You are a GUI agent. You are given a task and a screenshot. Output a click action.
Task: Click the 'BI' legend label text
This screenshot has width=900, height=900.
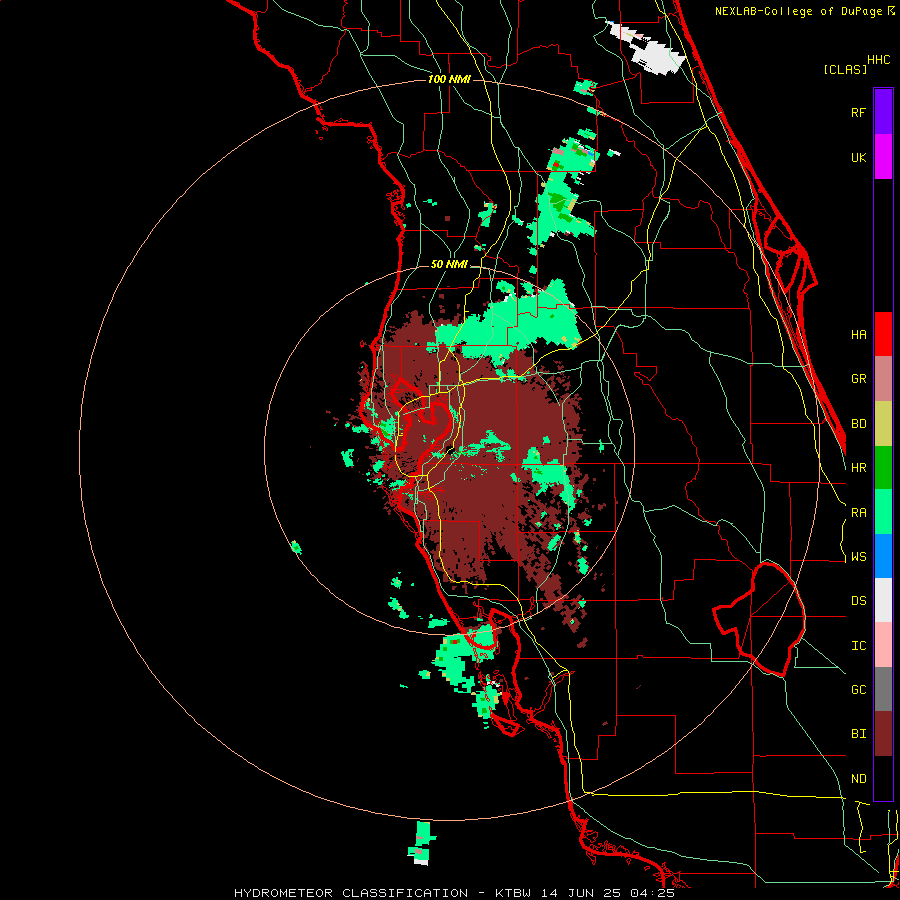click(x=858, y=734)
